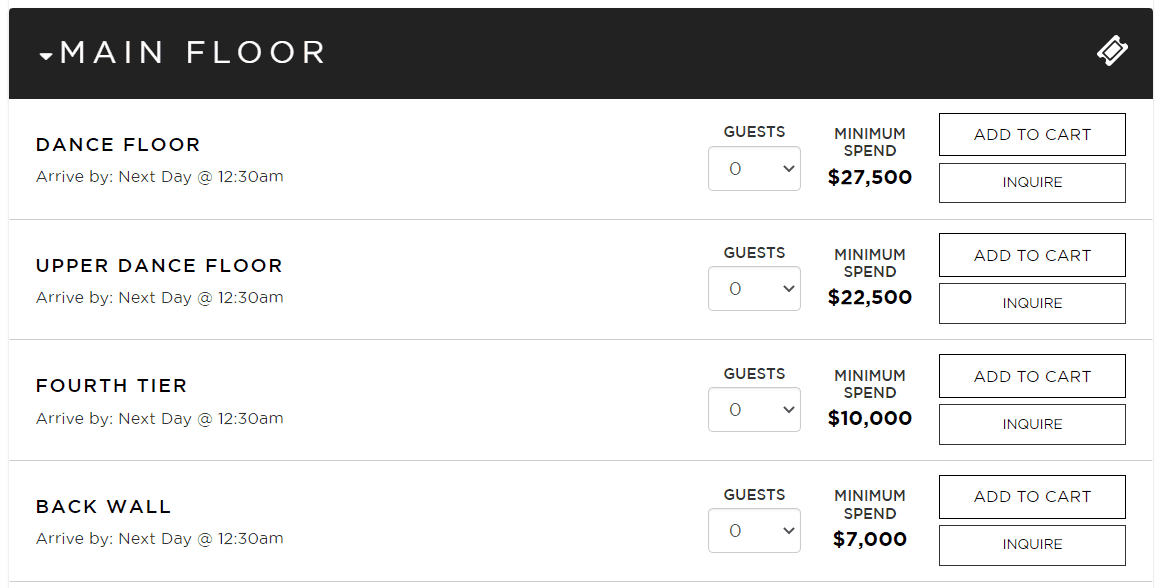Add Fourth Tier to cart
Screen dimensions: 1163x588
[x=1031, y=376]
